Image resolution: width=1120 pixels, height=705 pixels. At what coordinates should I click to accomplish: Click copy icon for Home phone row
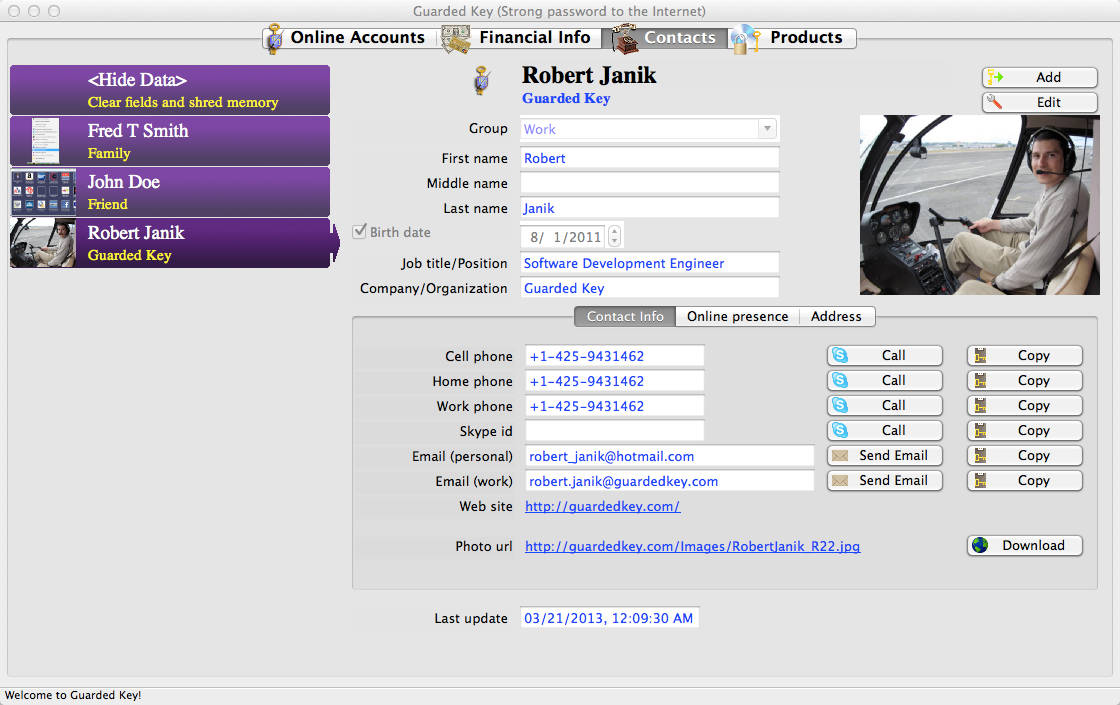tap(980, 381)
